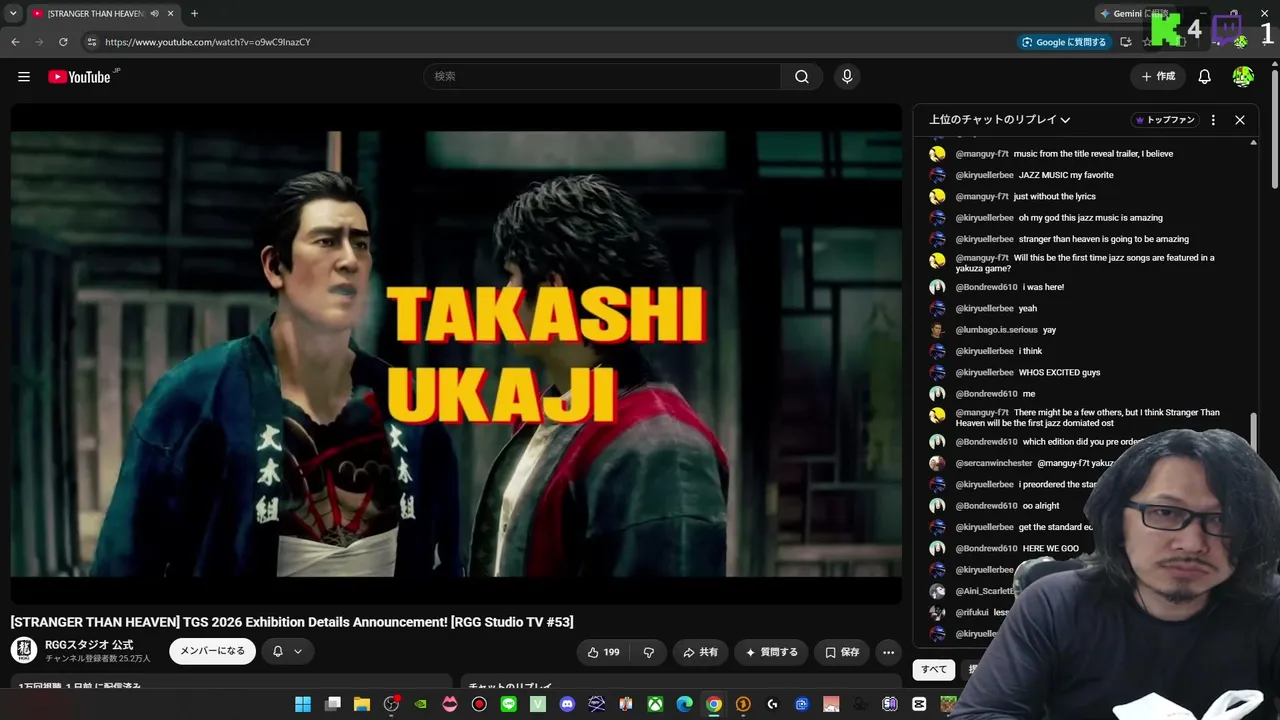Click chat message "i was here!"
Image resolution: width=1280 pixels, height=720 pixels.
click(x=1043, y=287)
